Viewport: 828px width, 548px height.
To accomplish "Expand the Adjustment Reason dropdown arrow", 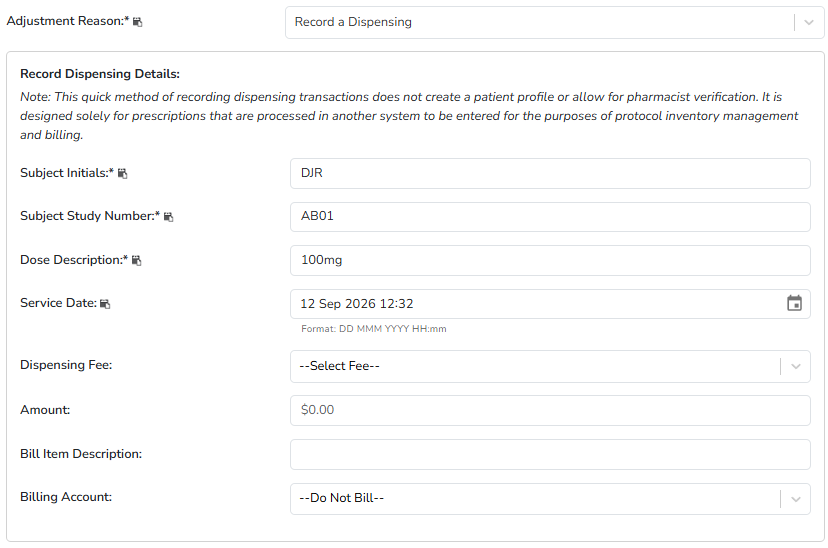I will [808, 22].
